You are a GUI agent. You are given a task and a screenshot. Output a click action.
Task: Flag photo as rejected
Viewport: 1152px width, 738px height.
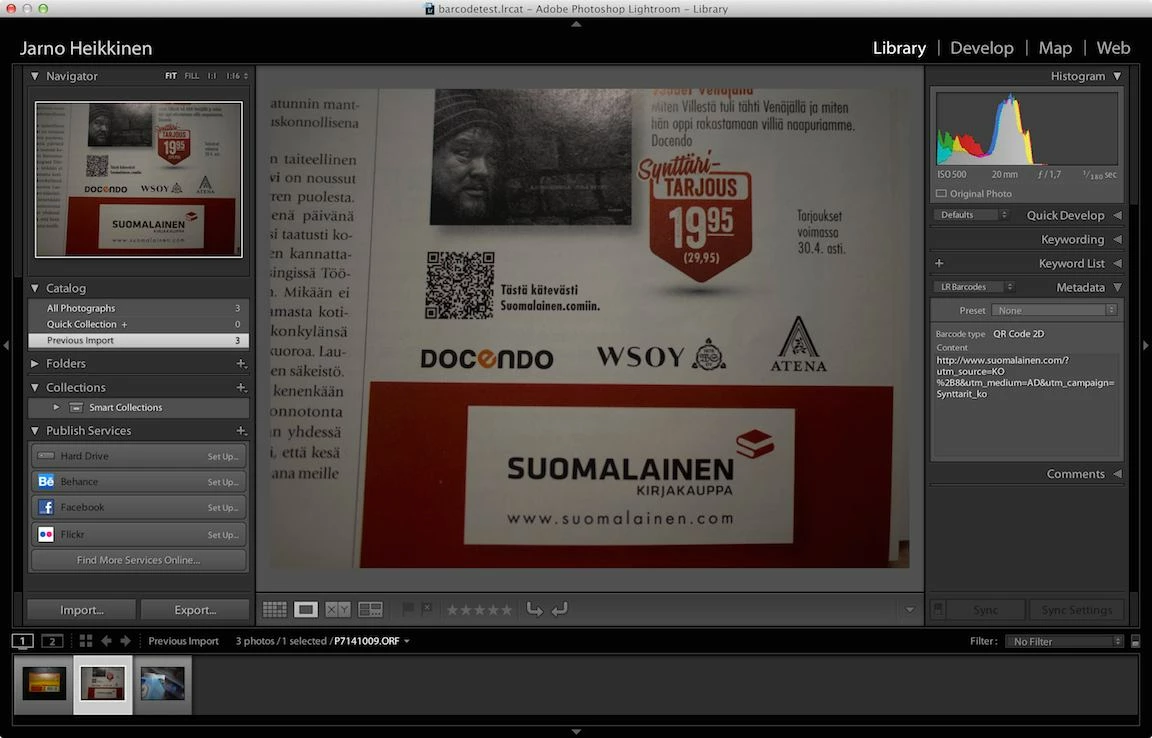tap(426, 609)
